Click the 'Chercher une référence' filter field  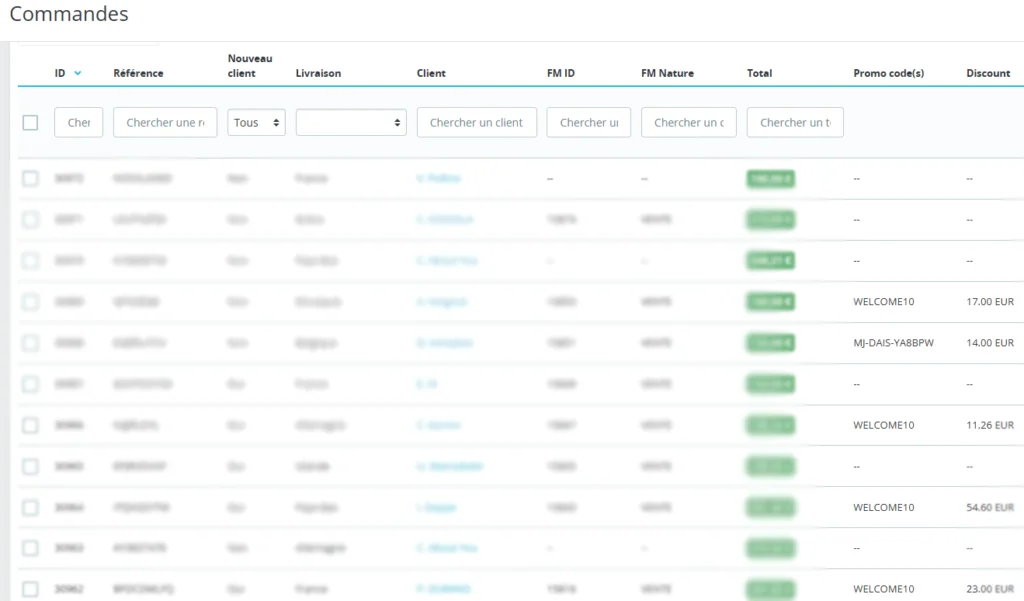tap(165, 122)
